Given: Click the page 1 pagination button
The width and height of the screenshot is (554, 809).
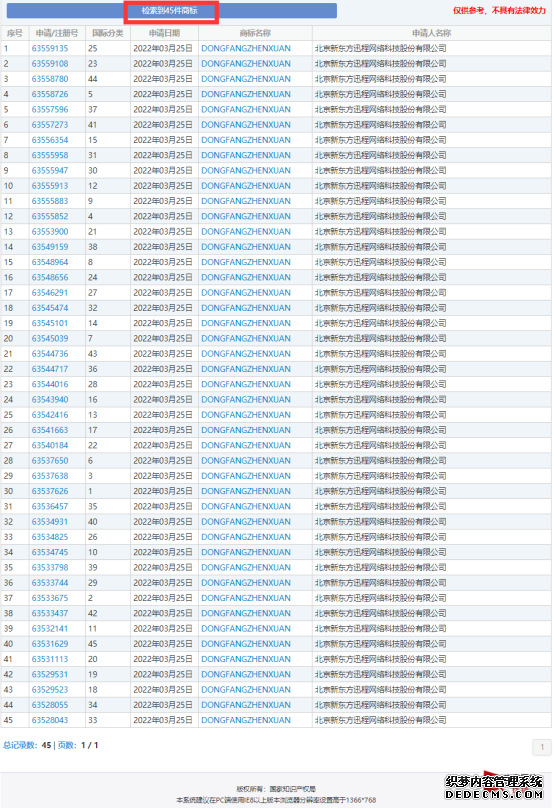Looking at the screenshot, I should [542, 747].
